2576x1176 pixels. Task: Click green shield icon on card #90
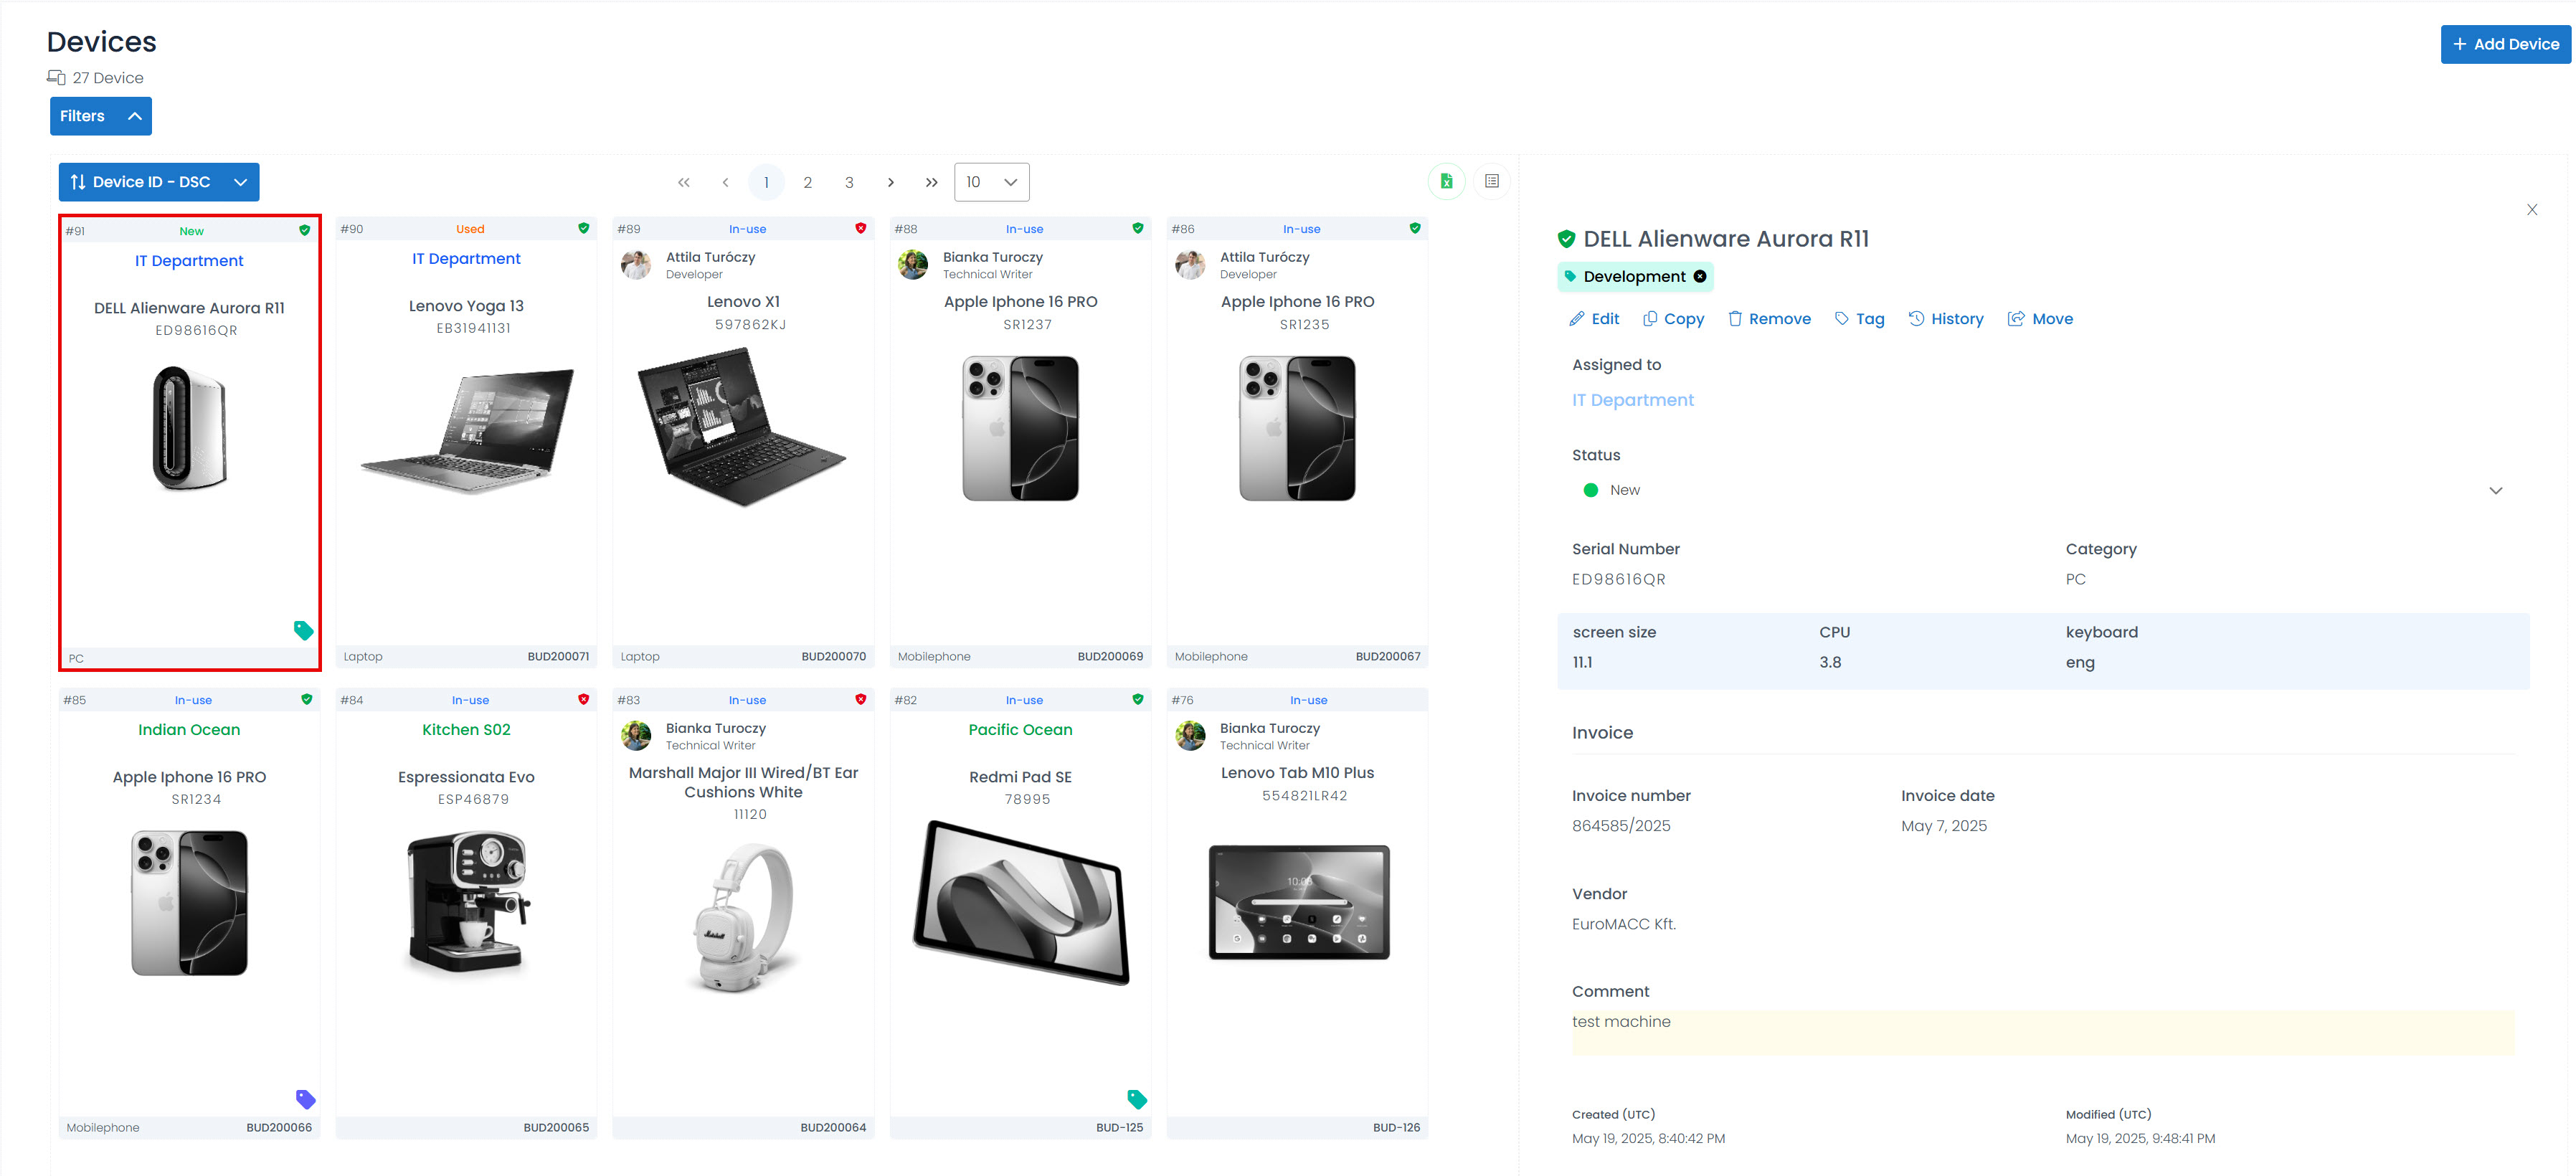pyautogui.click(x=583, y=228)
